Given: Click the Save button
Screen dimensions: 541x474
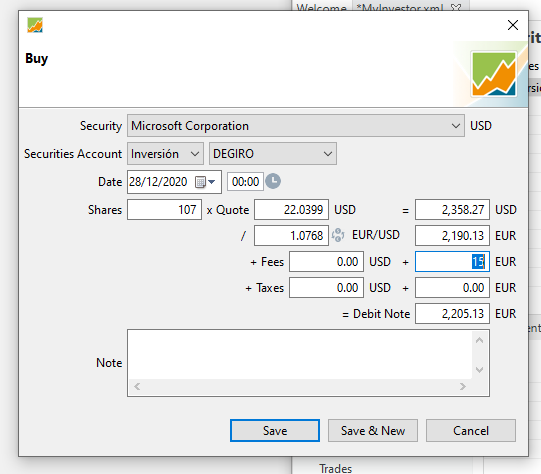Looking at the screenshot, I should tap(275, 431).
